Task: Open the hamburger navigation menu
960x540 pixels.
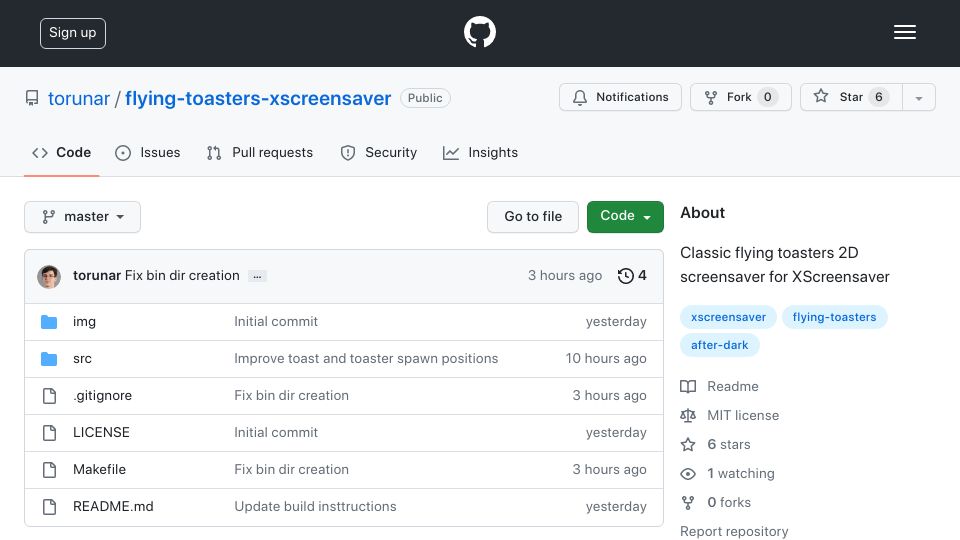Action: click(904, 32)
